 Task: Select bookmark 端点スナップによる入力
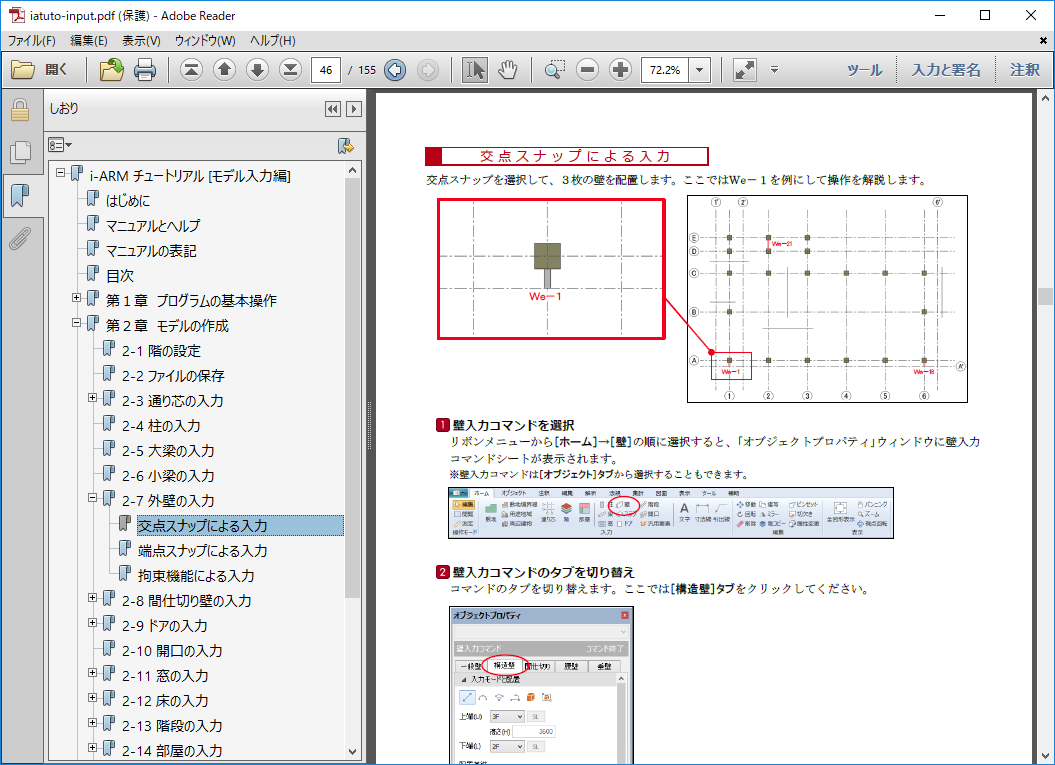[202, 550]
